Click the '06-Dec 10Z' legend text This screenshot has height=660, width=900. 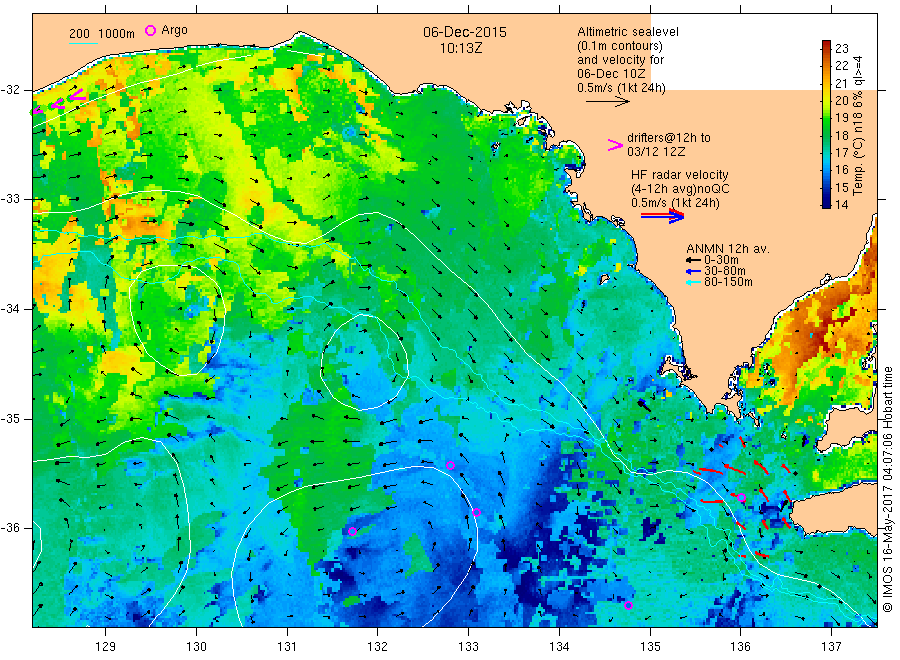pyautogui.click(x=611, y=73)
